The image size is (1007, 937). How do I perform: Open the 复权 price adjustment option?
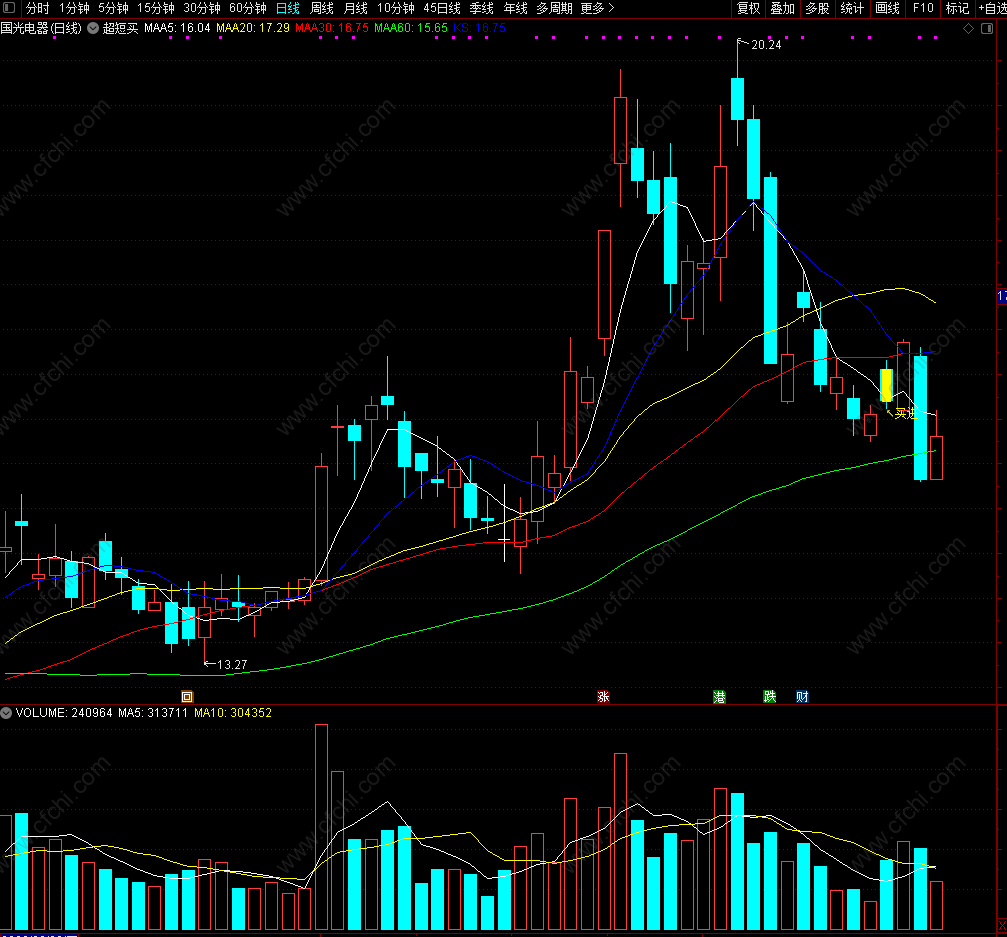(x=748, y=8)
